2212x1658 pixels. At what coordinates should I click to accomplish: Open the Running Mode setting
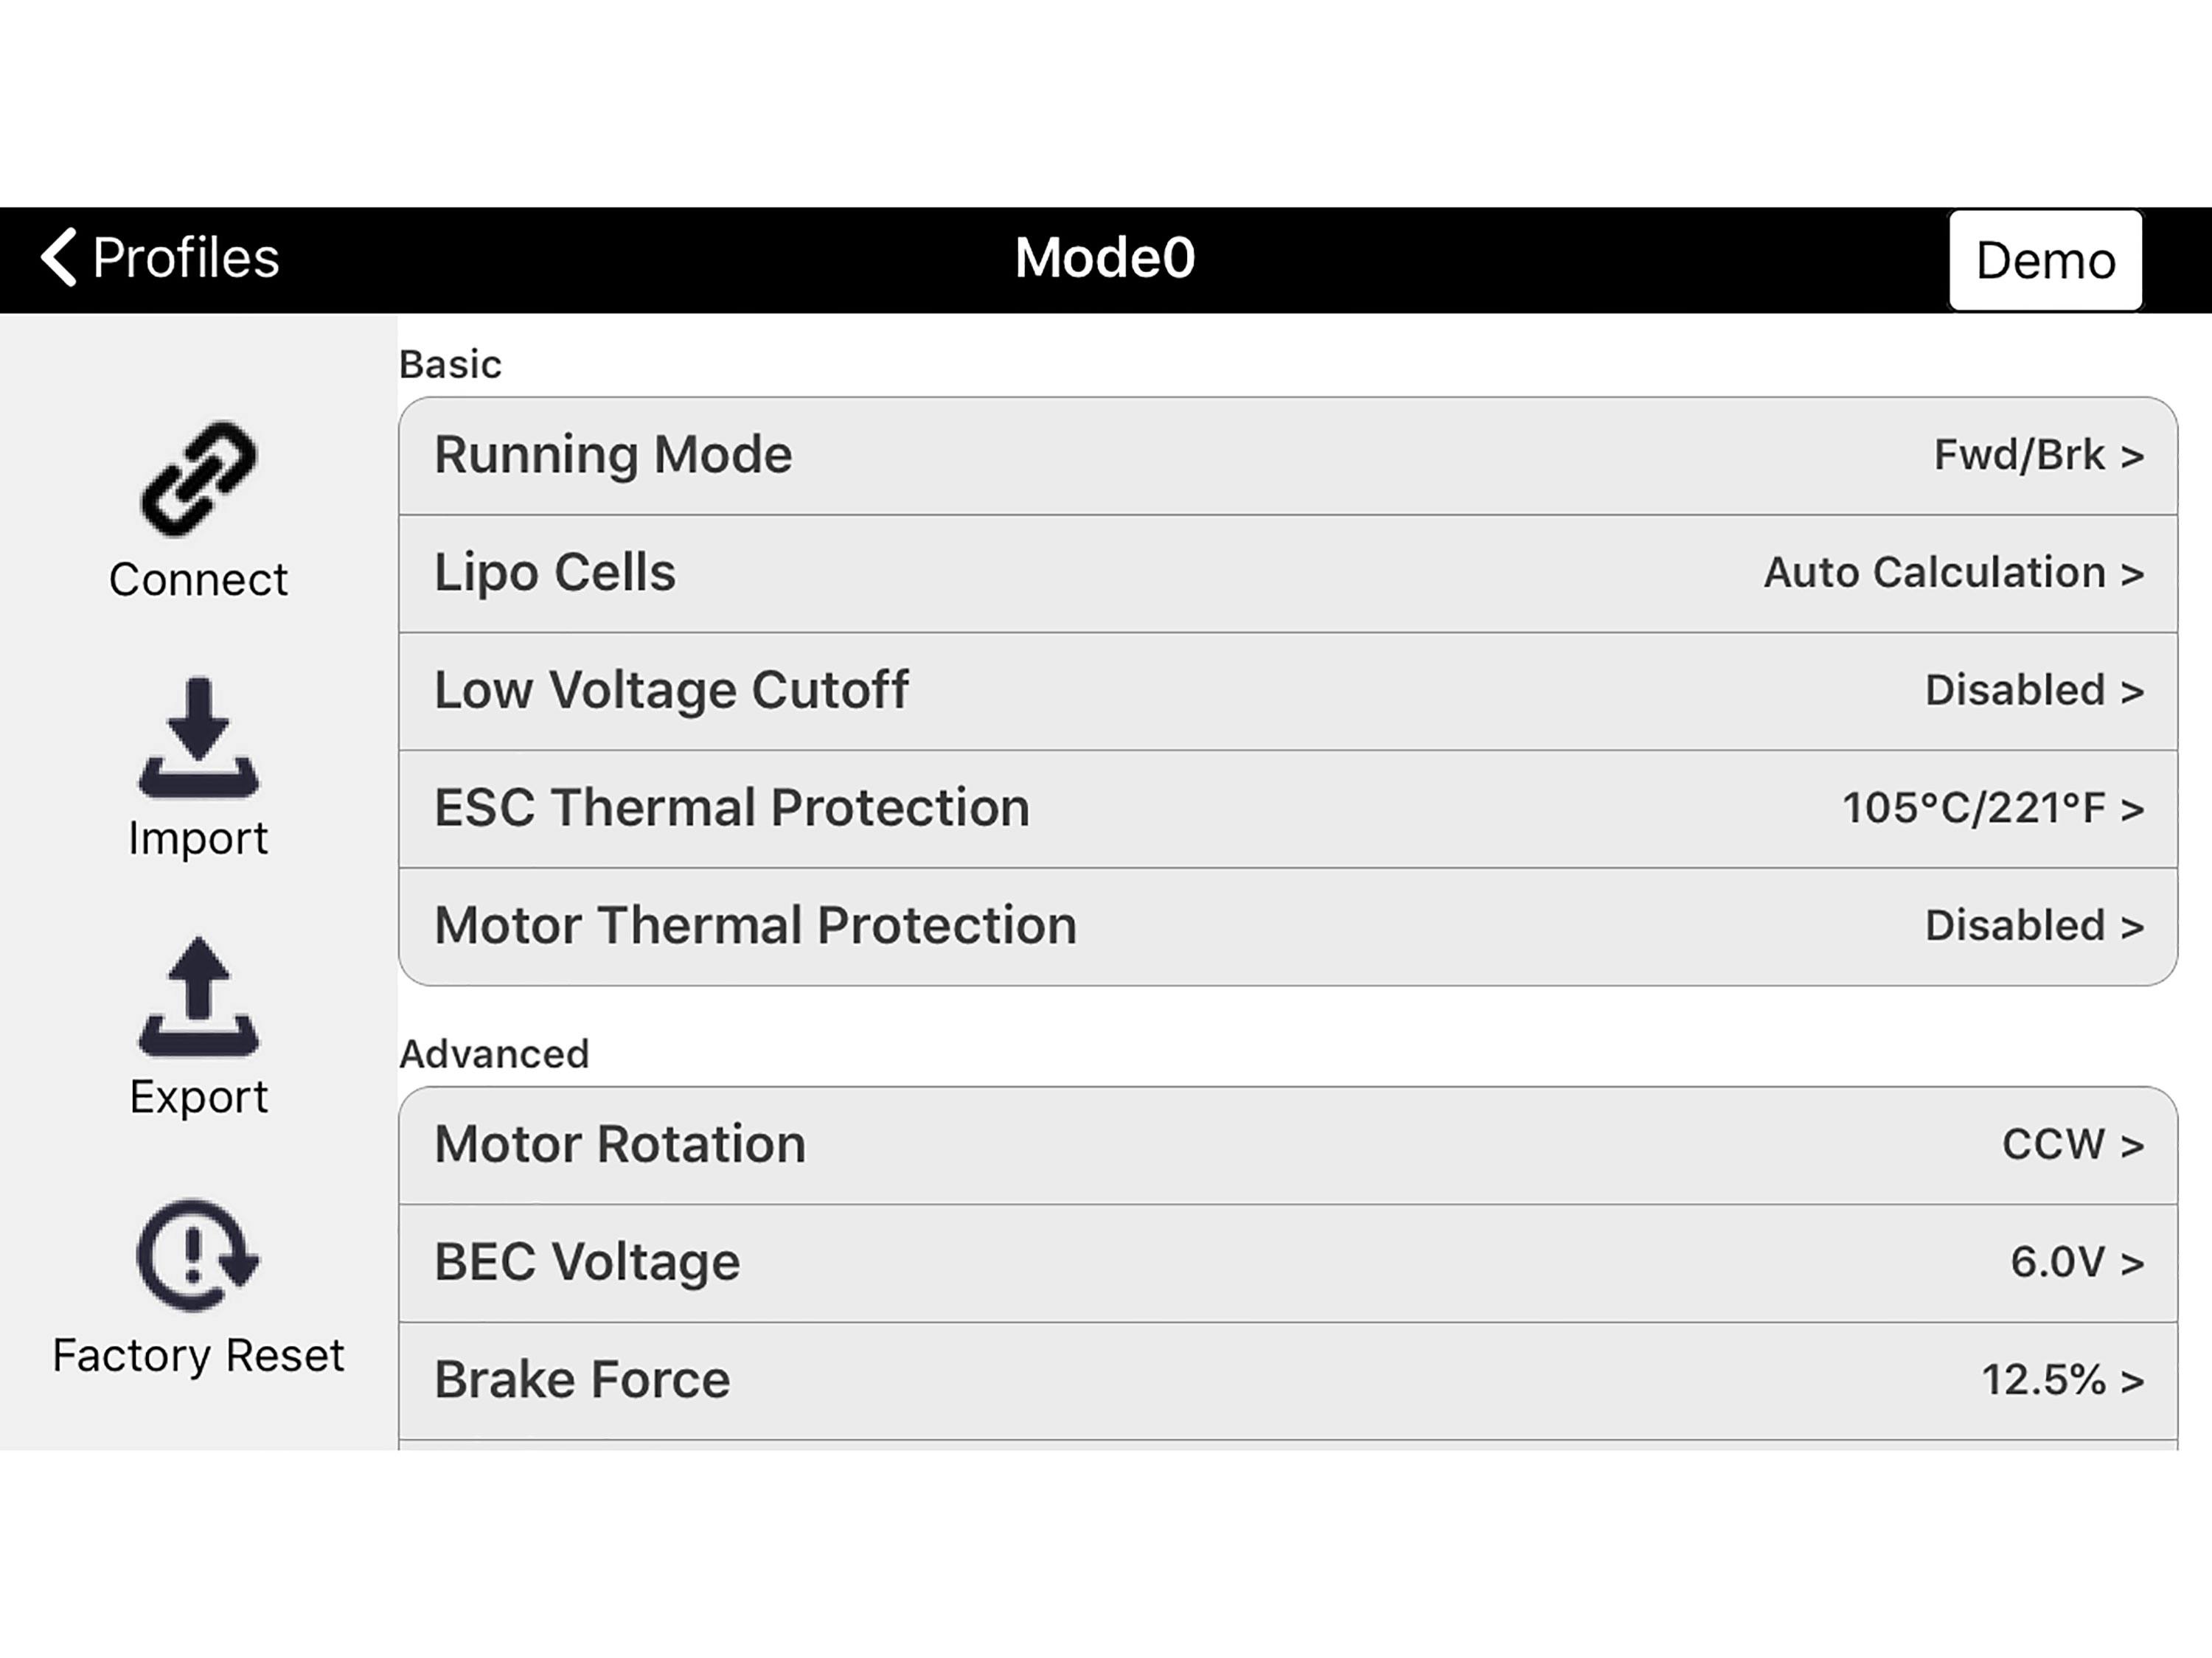click(1287, 456)
